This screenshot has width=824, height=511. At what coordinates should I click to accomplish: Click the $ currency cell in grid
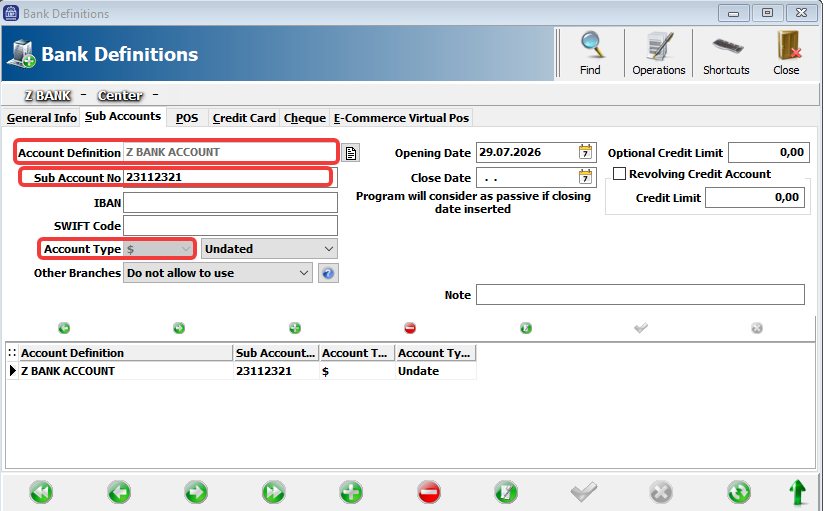point(357,371)
